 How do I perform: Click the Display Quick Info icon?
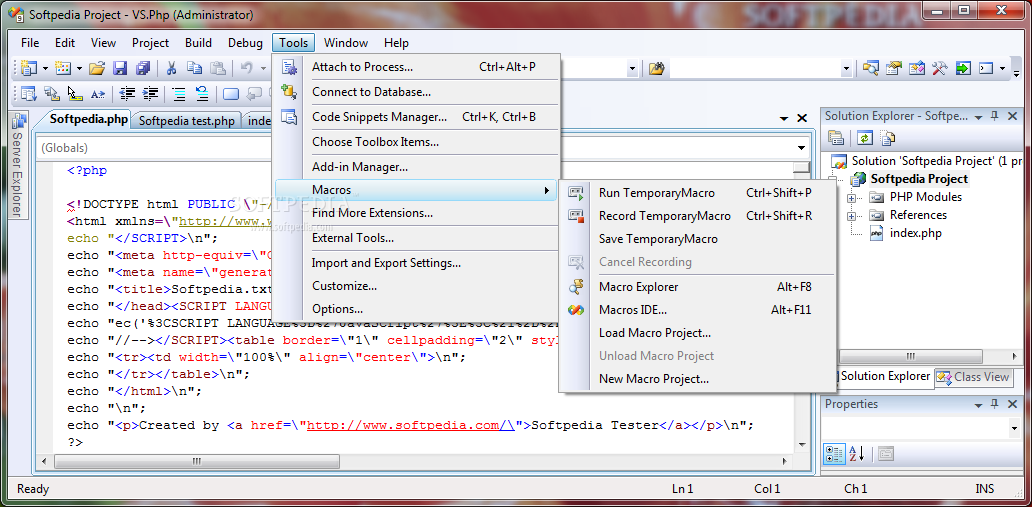[x=74, y=93]
